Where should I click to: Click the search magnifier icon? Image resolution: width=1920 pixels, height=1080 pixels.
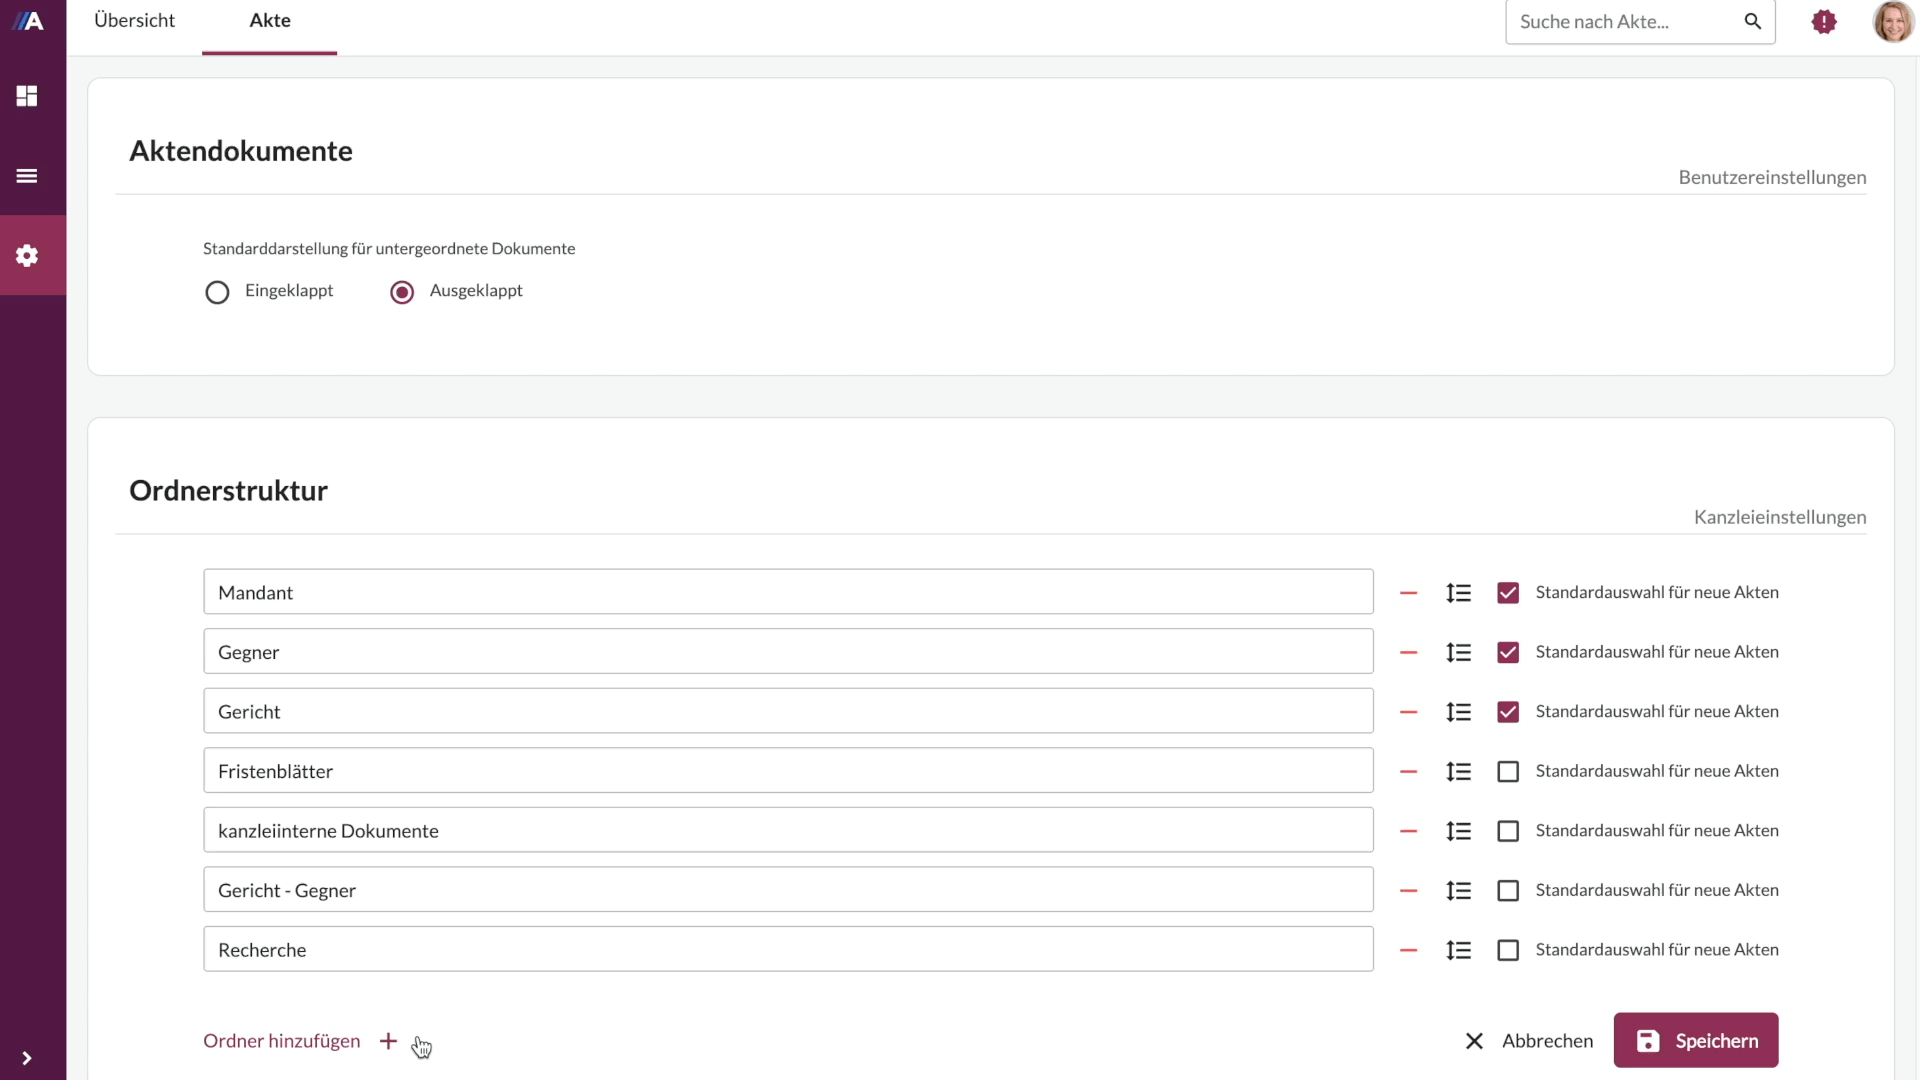tap(1752, 21)
